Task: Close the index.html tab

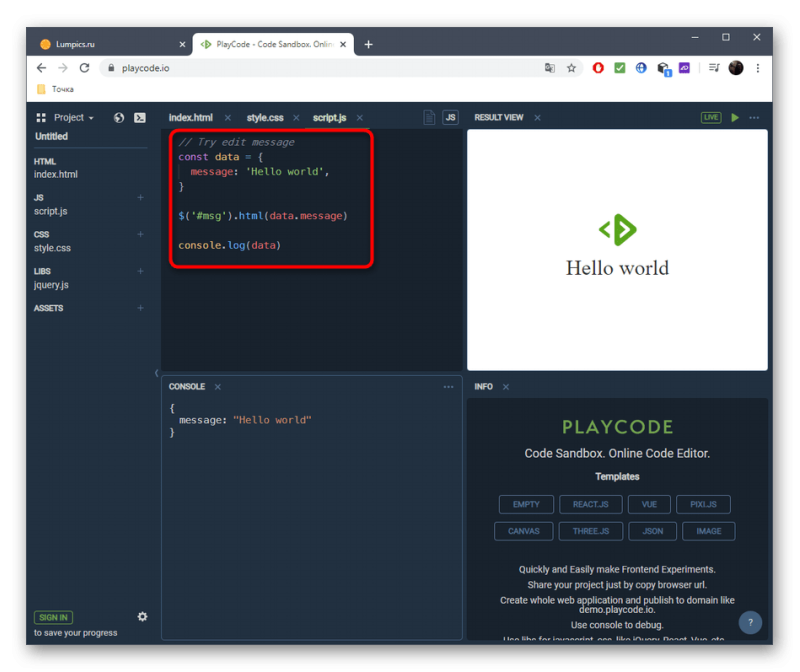Action: pos(228,118)
